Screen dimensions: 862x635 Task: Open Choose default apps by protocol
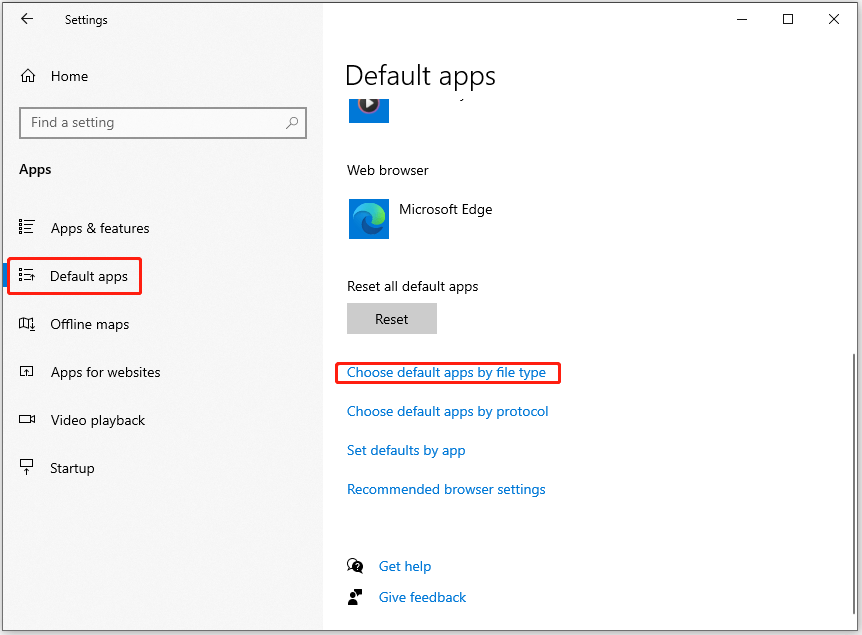(x=447, y=412)
